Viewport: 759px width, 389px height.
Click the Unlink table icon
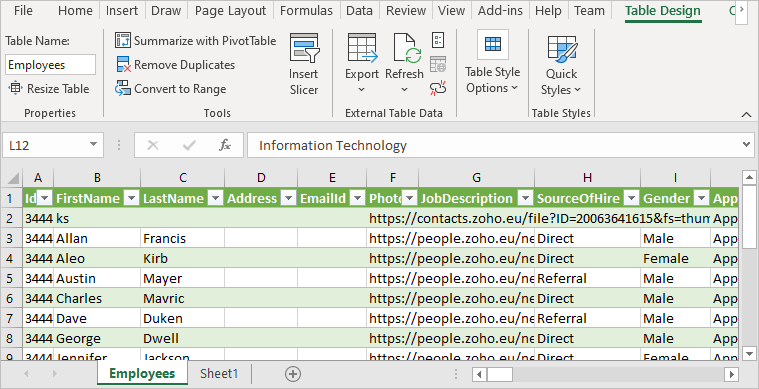[438, 88]
